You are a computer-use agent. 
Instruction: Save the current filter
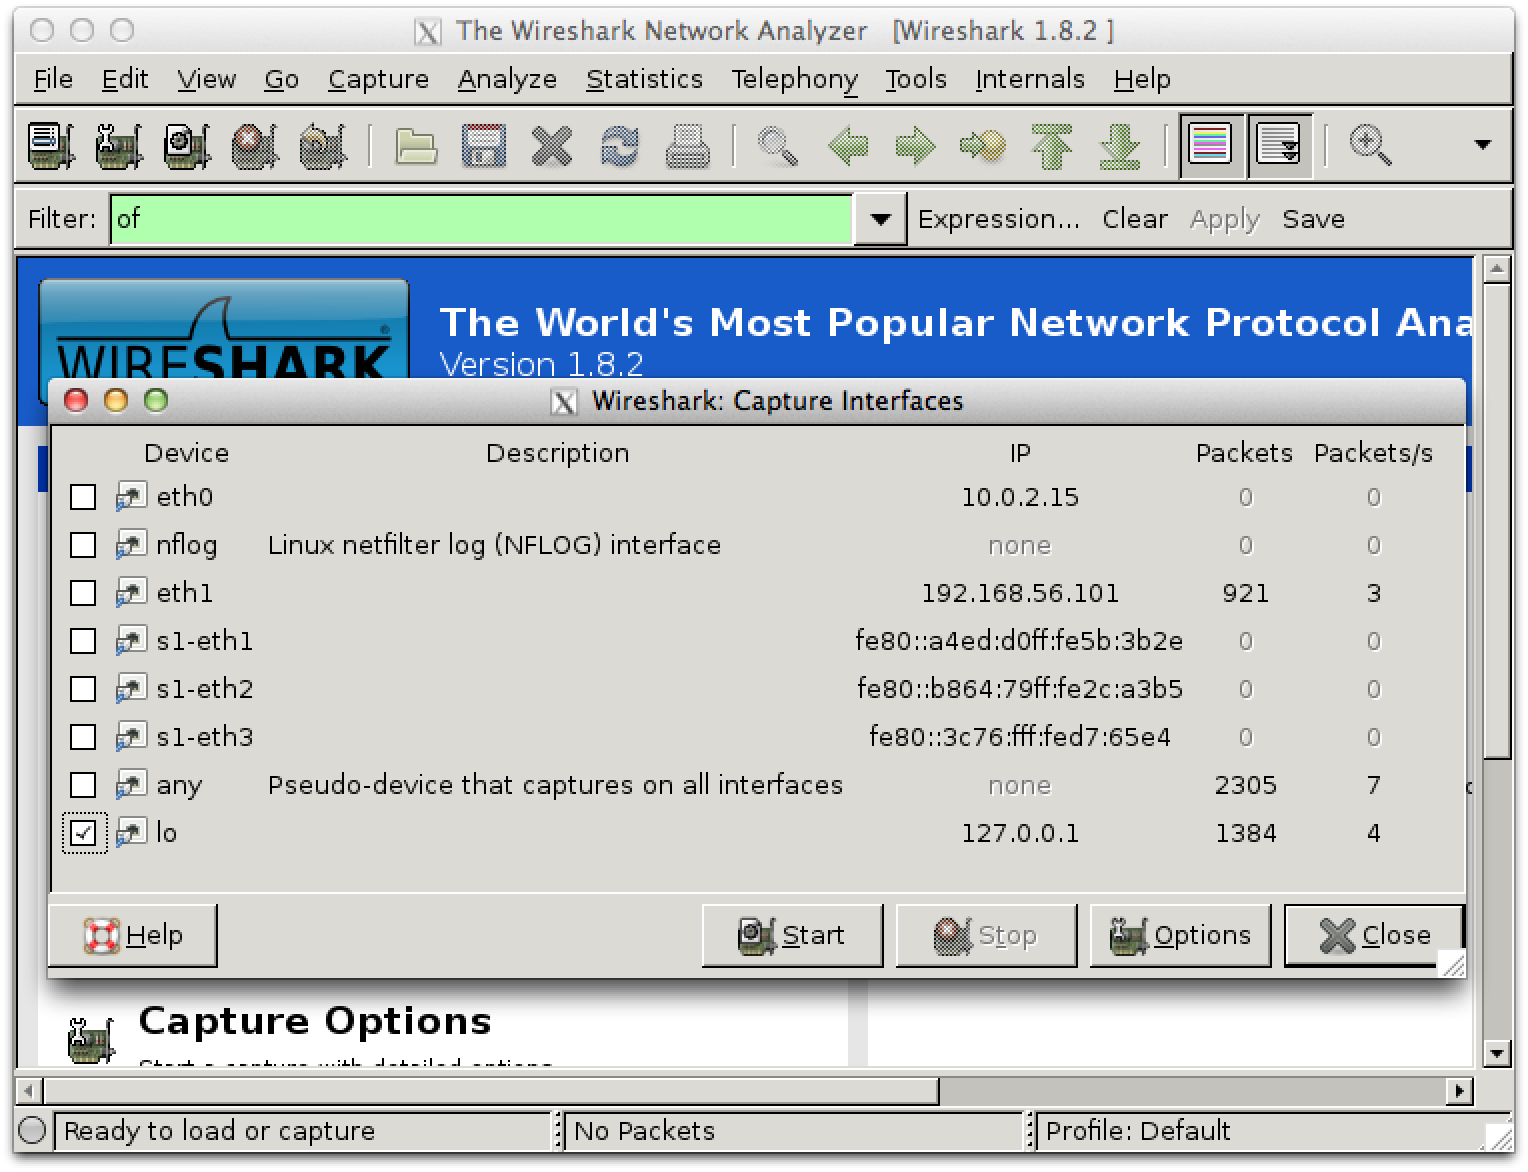[1313, 219]
